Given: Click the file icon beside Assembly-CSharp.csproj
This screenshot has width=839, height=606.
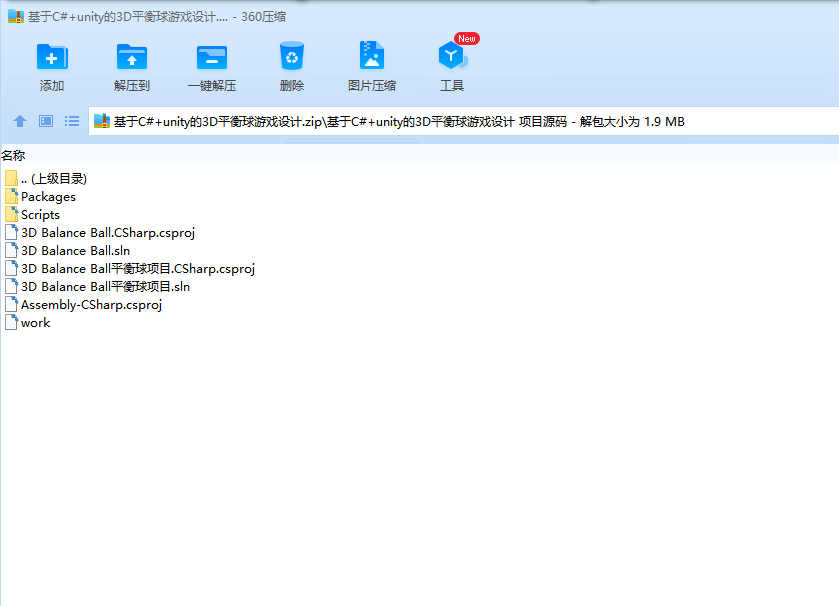Looking at the screenshot, I should pyautogui.click(x=11, y=304).
